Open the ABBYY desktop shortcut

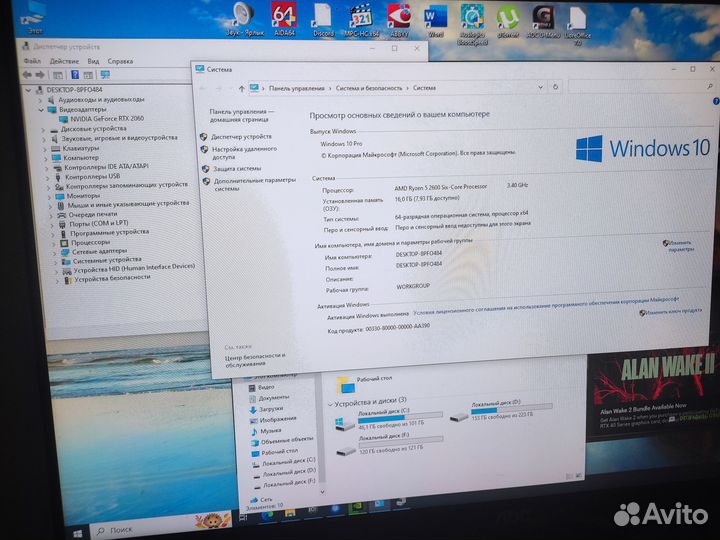point(399,20)
